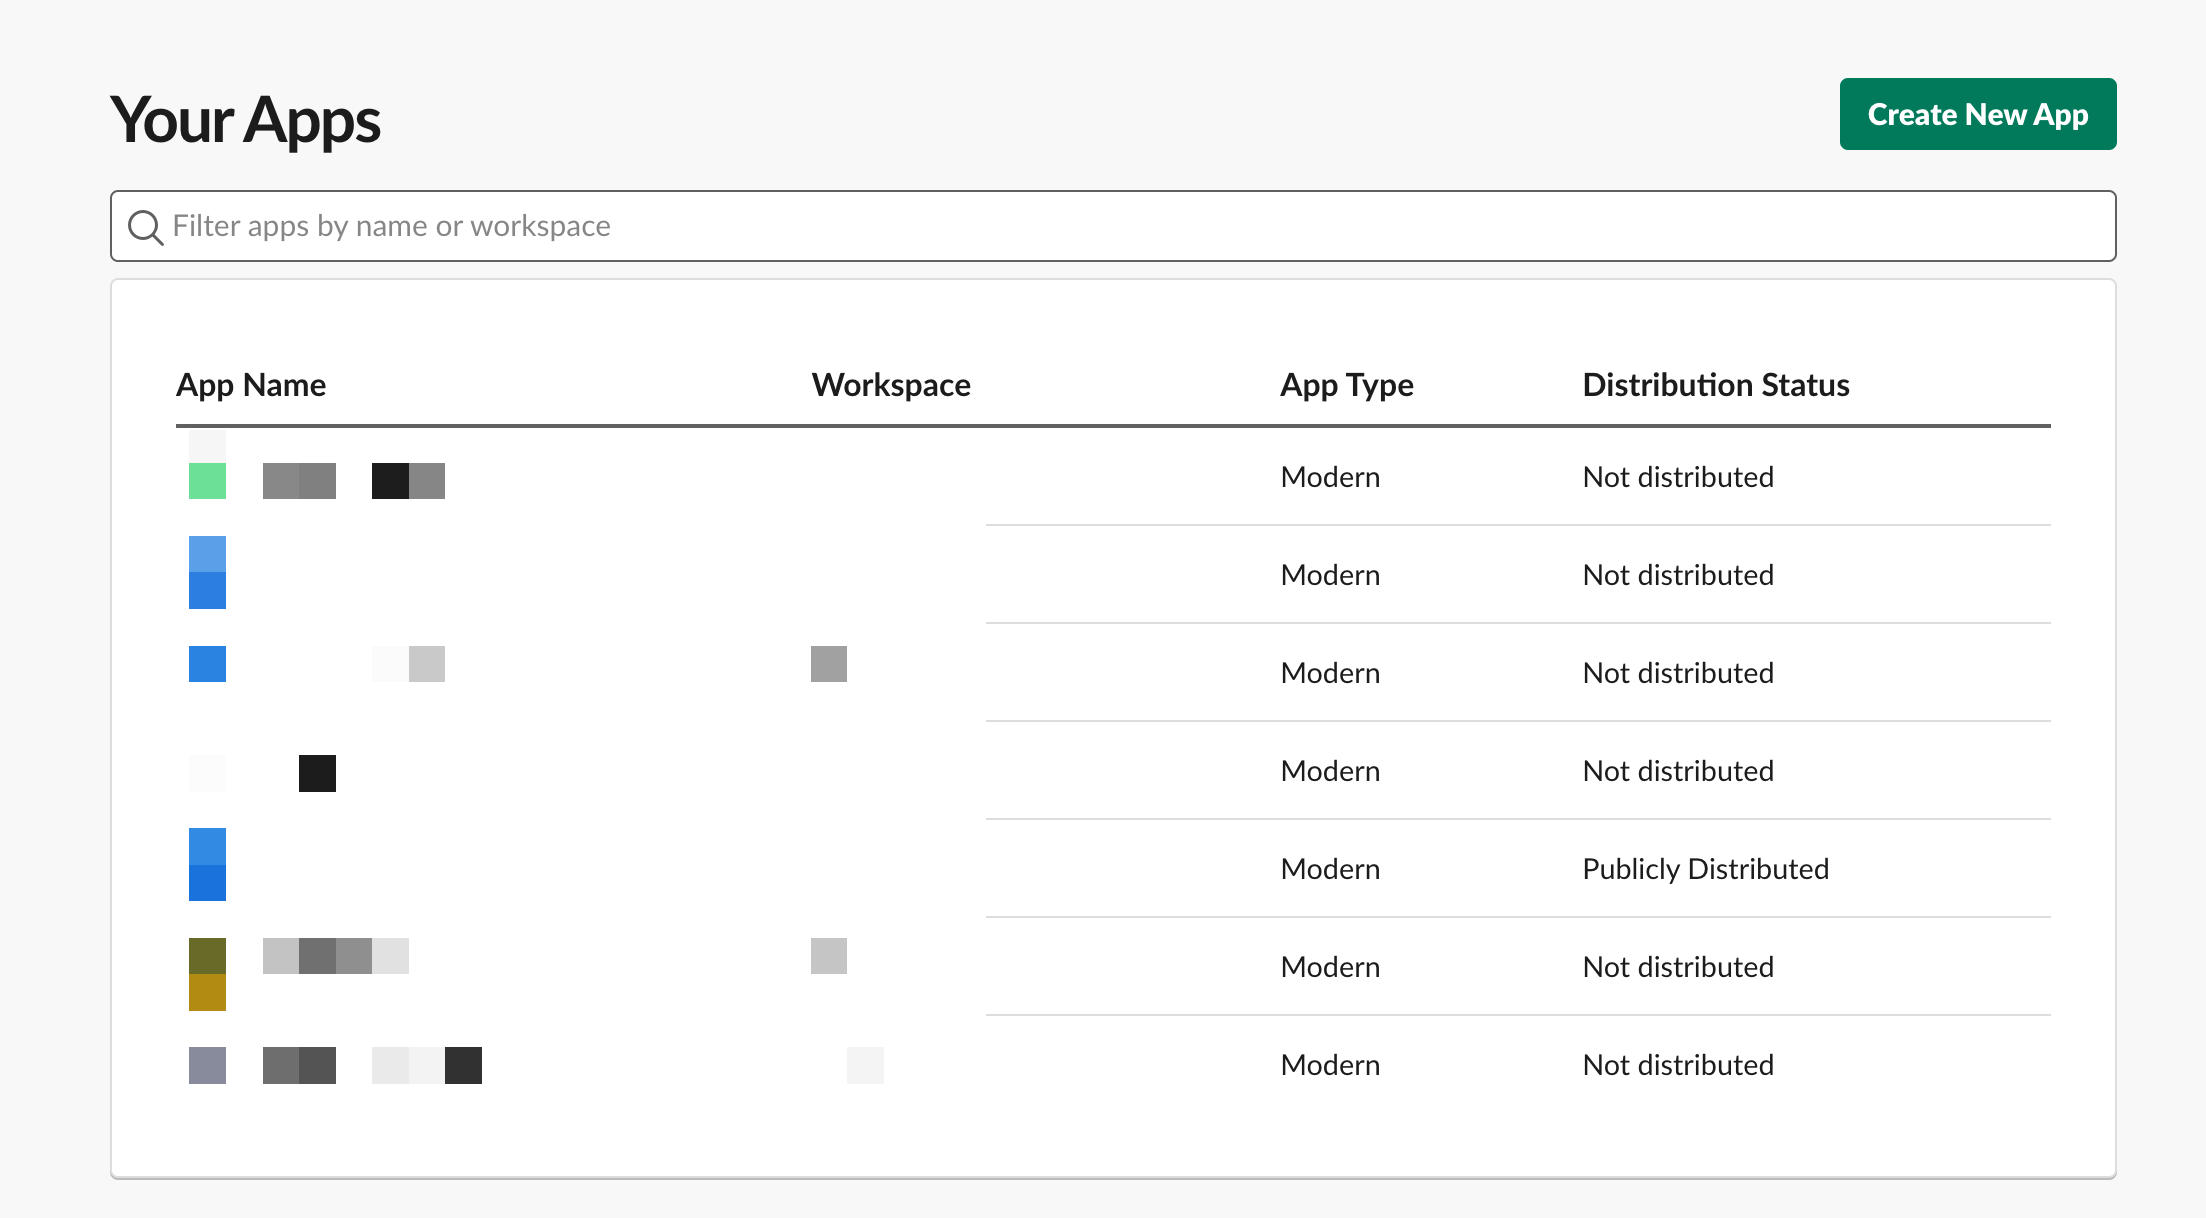
Task: Click the Distribution Status column header
Action: [x=1715, y=385]
